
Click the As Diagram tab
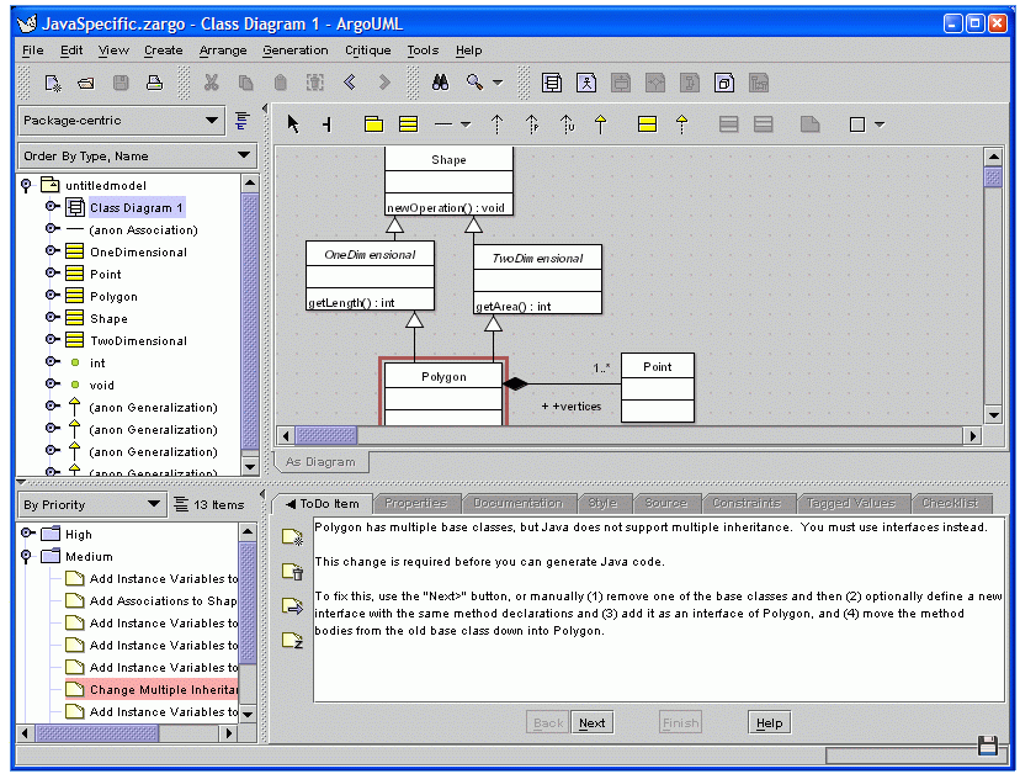321,461
